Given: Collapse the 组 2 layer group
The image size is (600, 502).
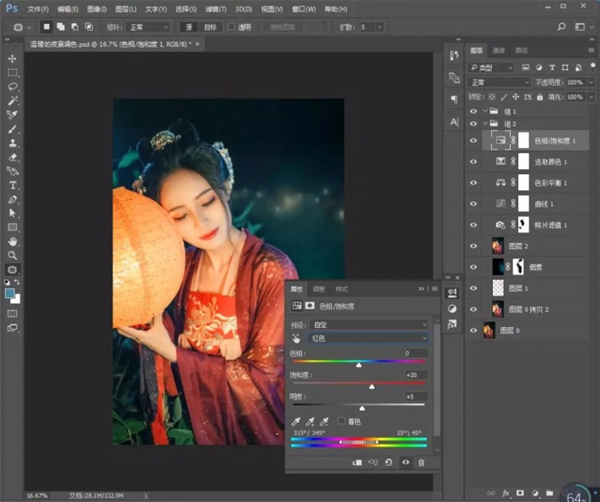Looking at the screenshot, I should 487,123.
